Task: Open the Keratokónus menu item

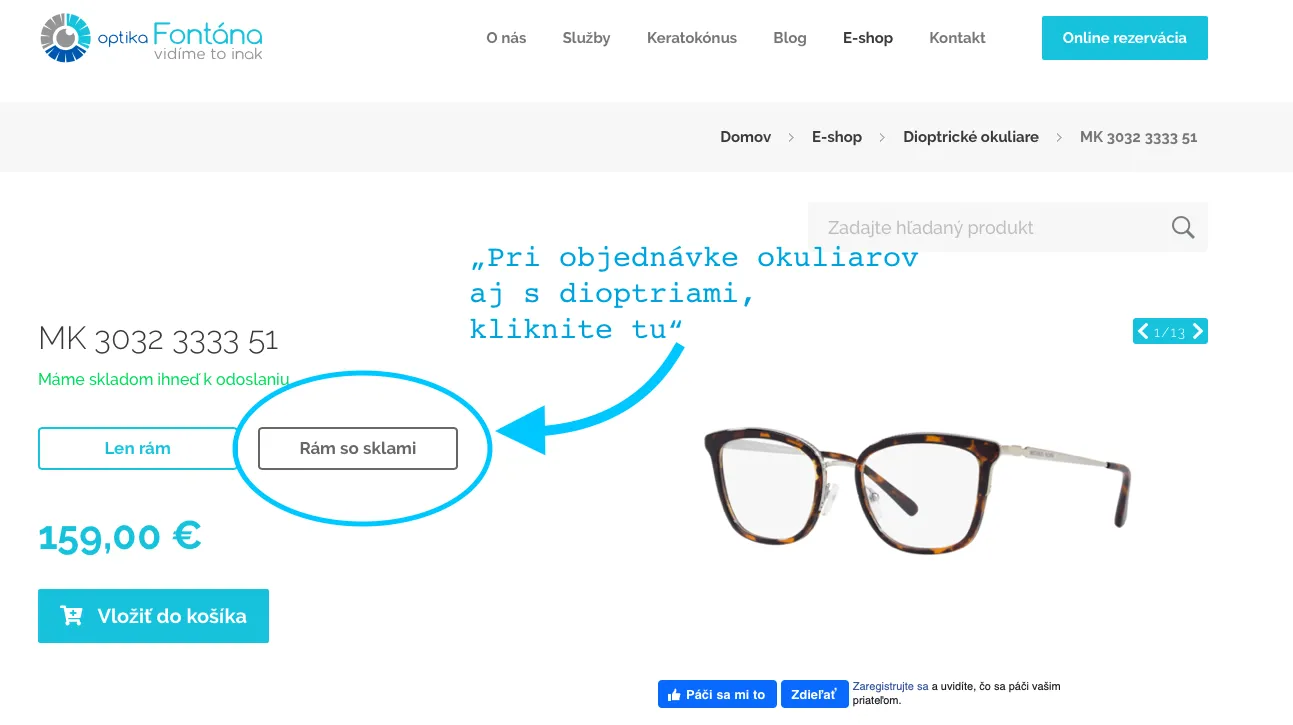Action: (x=692, y=38)
